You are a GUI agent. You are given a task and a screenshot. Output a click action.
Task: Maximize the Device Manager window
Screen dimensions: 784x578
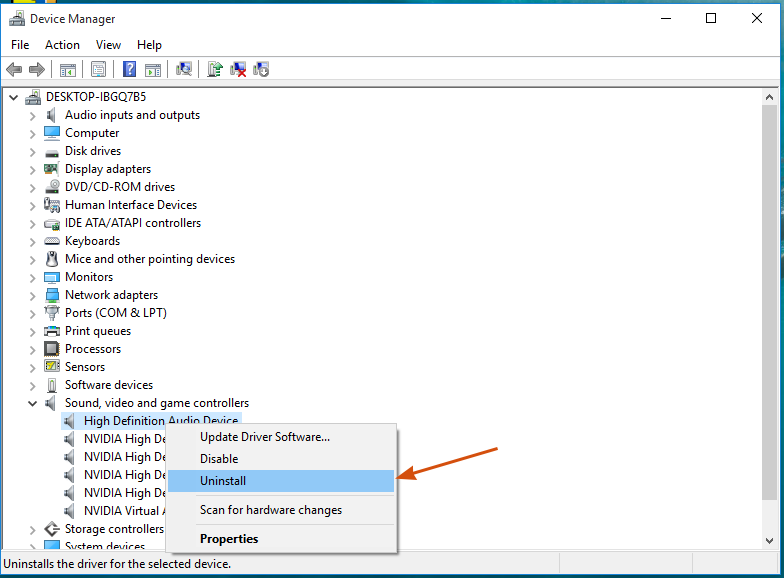[710, 18]
